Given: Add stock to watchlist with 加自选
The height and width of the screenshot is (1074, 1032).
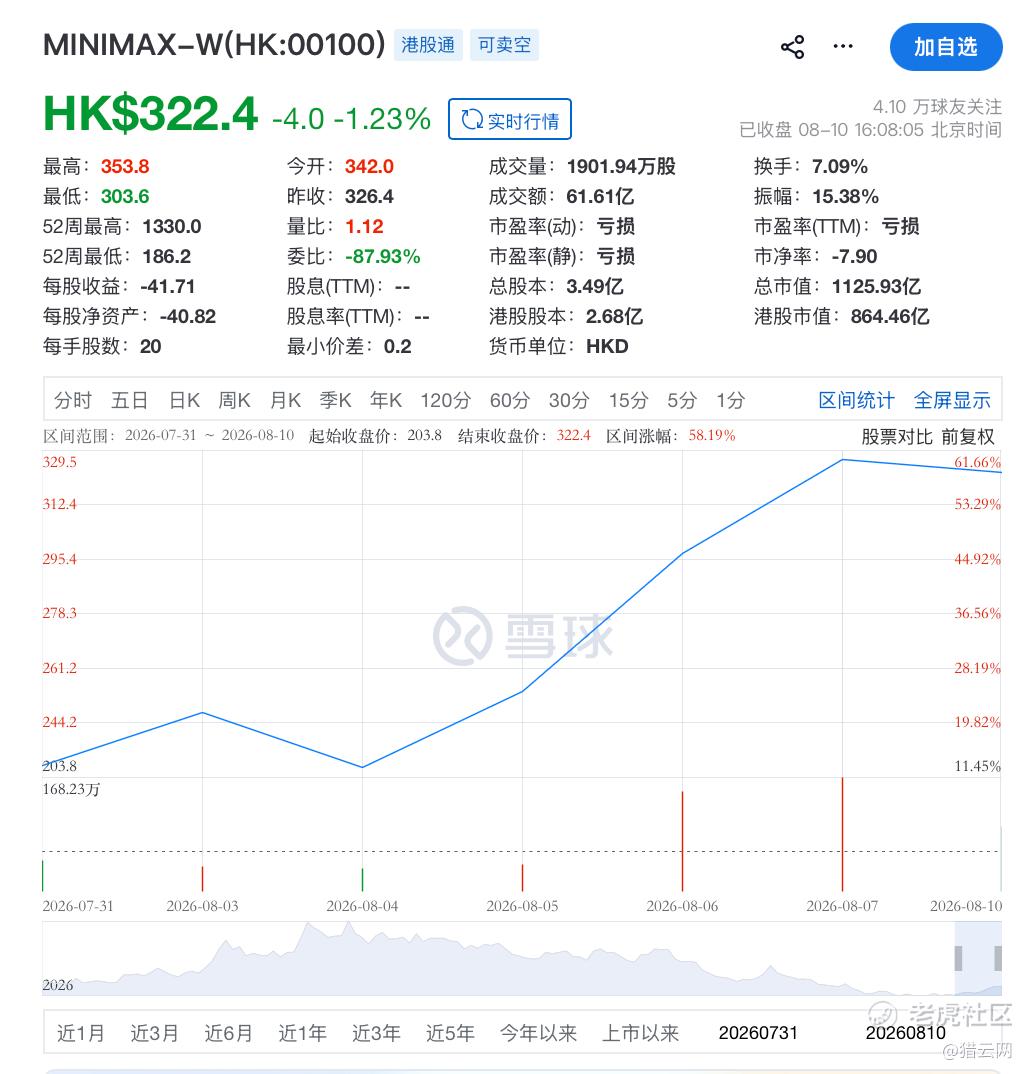Looking at the screenshot, I should [x=946, y=47].
